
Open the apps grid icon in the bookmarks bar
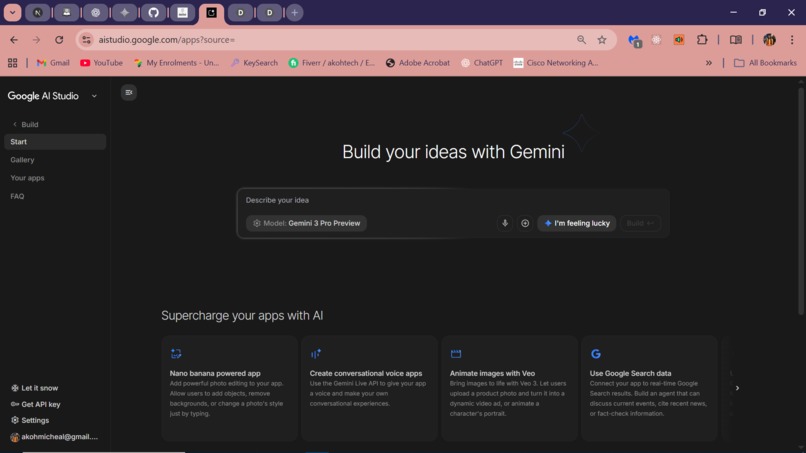point(12,63)
